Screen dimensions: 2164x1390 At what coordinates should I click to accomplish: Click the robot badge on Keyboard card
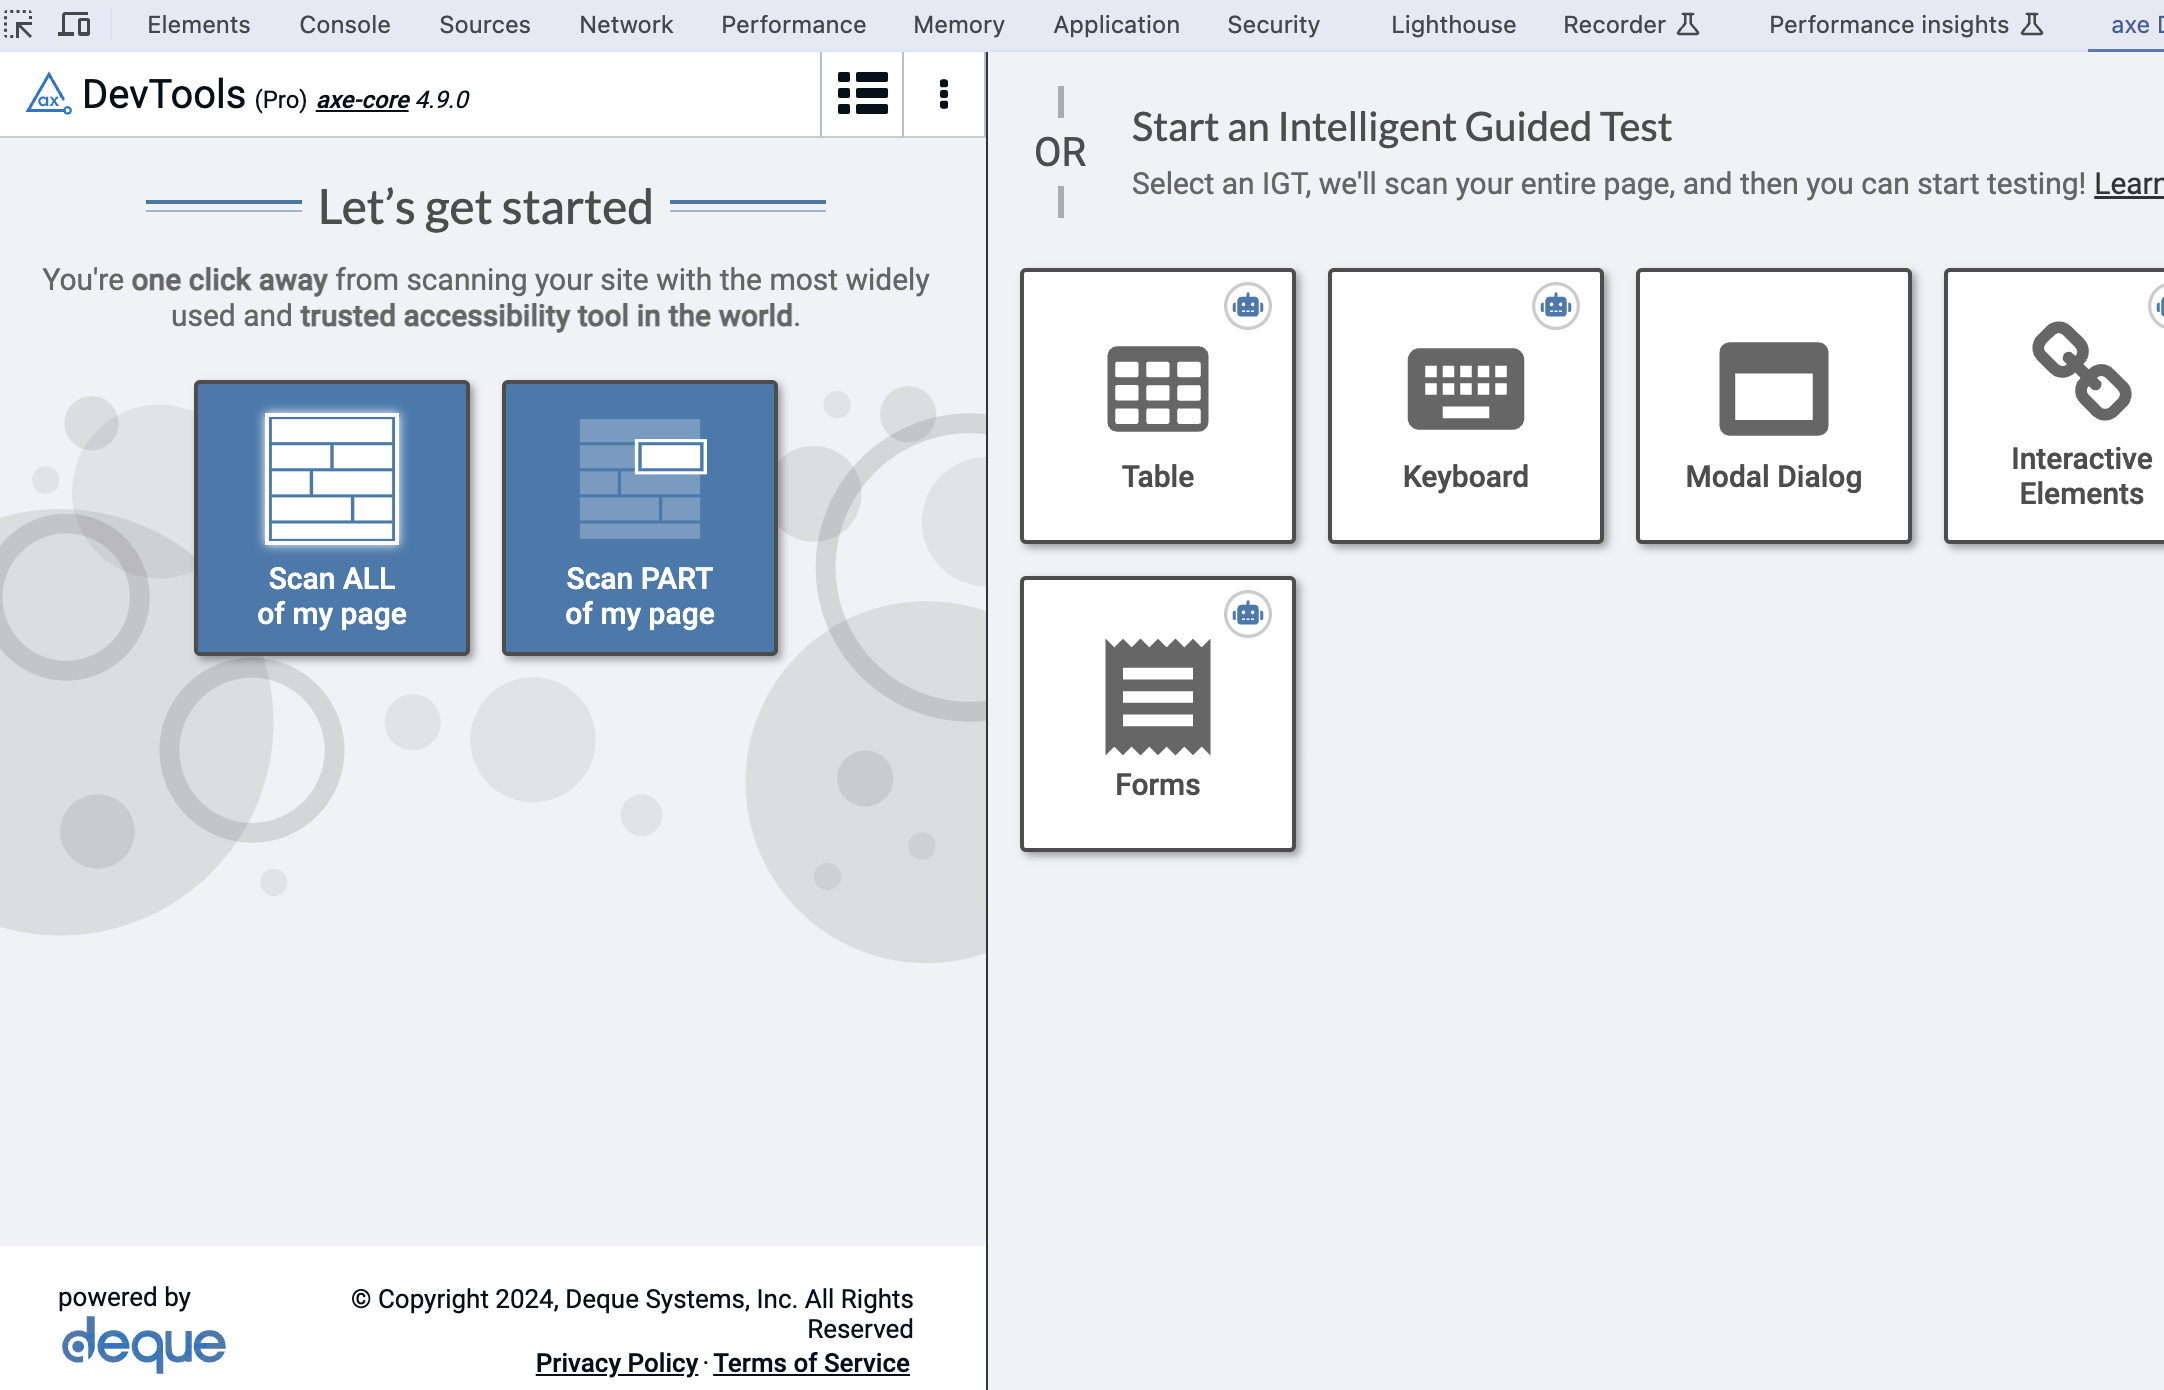coord(1556,306)
